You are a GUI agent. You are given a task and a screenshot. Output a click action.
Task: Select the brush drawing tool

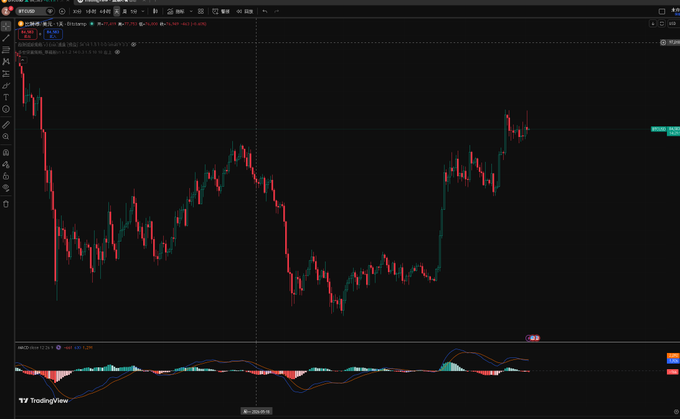click(x=6, y=85)
